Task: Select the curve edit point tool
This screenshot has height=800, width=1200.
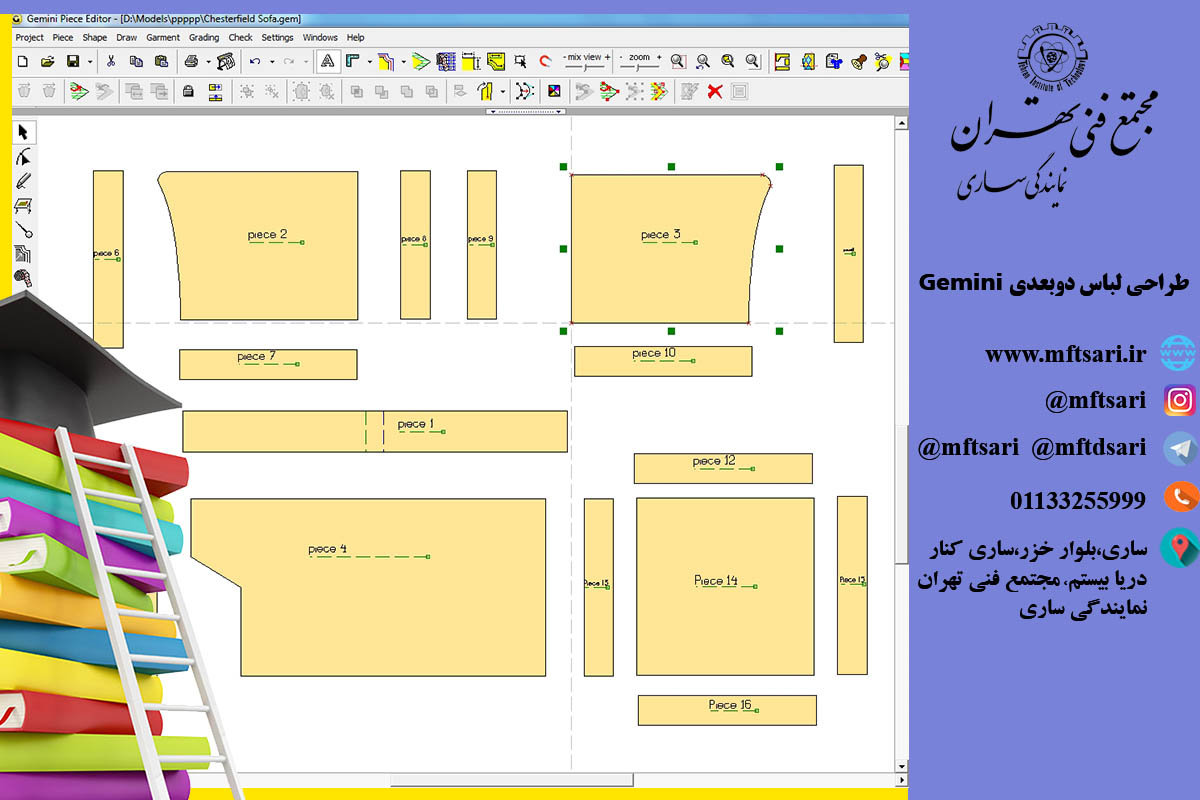Action: coord(23,157)
